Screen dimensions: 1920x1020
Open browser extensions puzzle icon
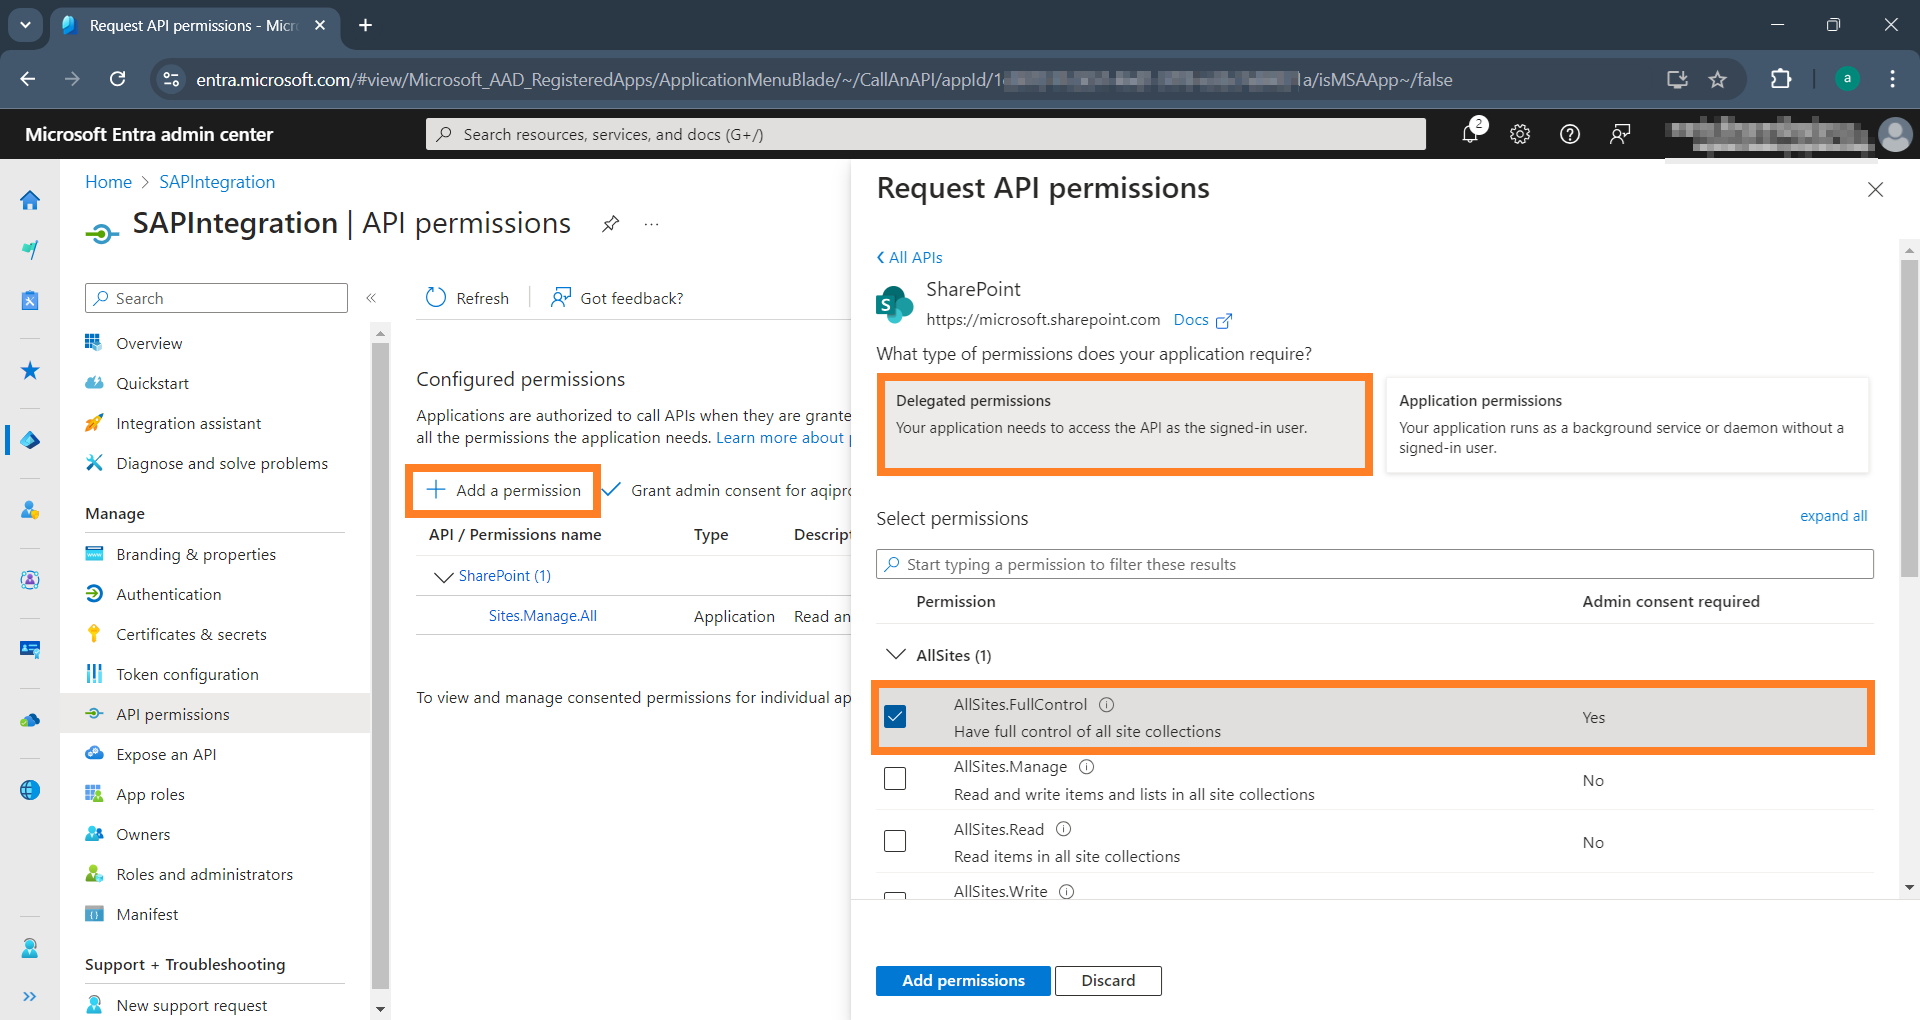[x=1781, y=79]
